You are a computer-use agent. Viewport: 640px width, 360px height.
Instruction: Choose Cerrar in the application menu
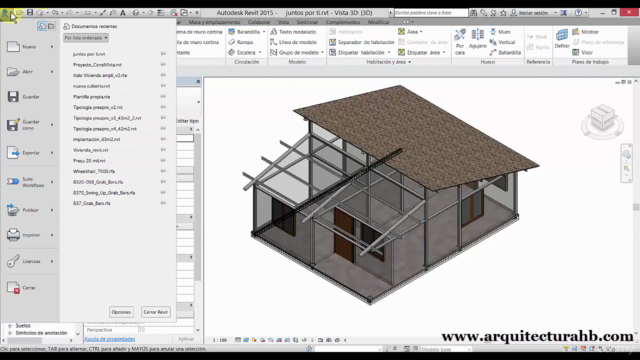point(30,287)
